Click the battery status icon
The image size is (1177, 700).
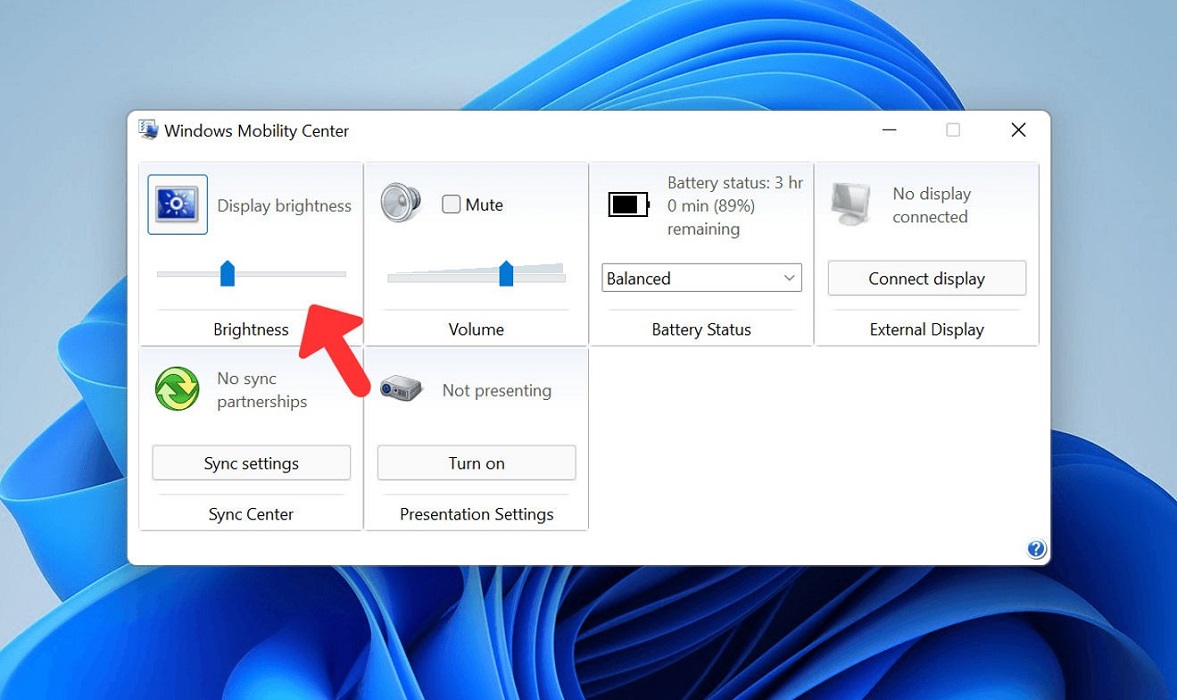coord(628,204)
